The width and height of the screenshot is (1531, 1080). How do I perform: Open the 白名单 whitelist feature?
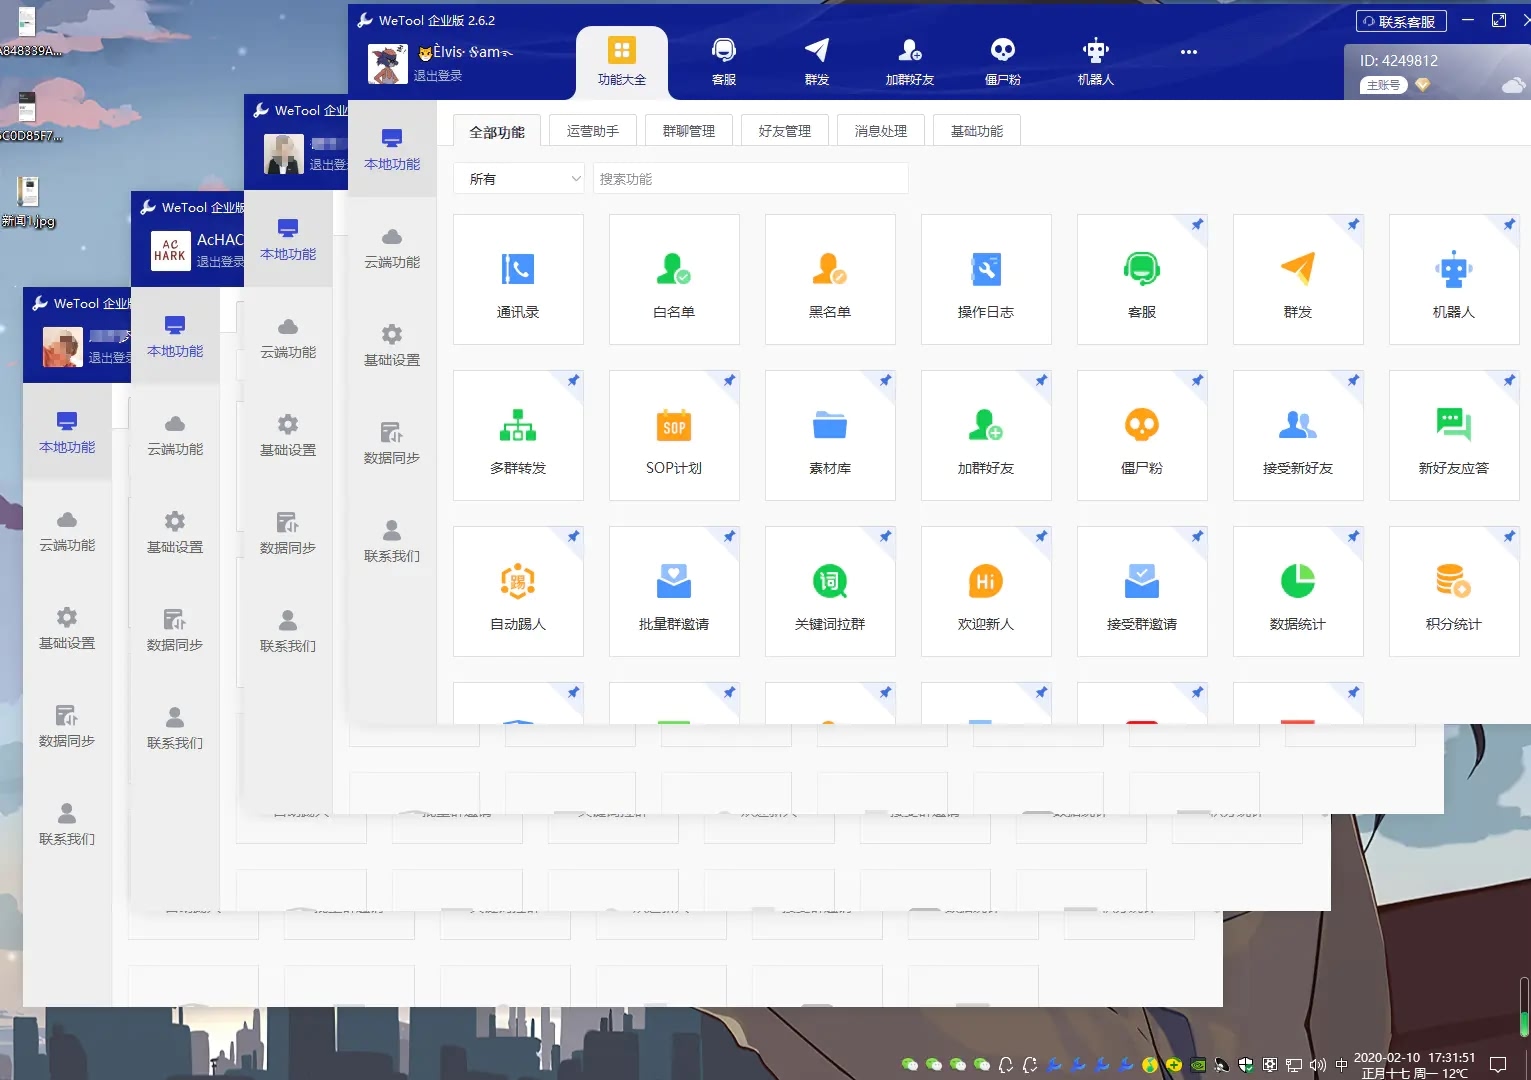(x=674, y=279)
